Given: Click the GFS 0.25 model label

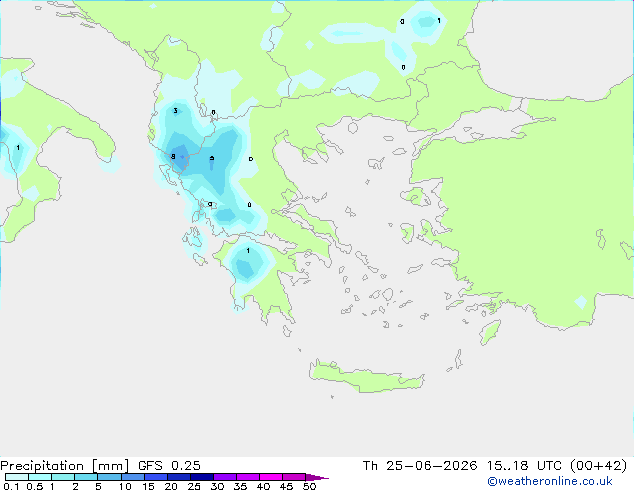Looking at the screenshot, I should tap(169, 466).
